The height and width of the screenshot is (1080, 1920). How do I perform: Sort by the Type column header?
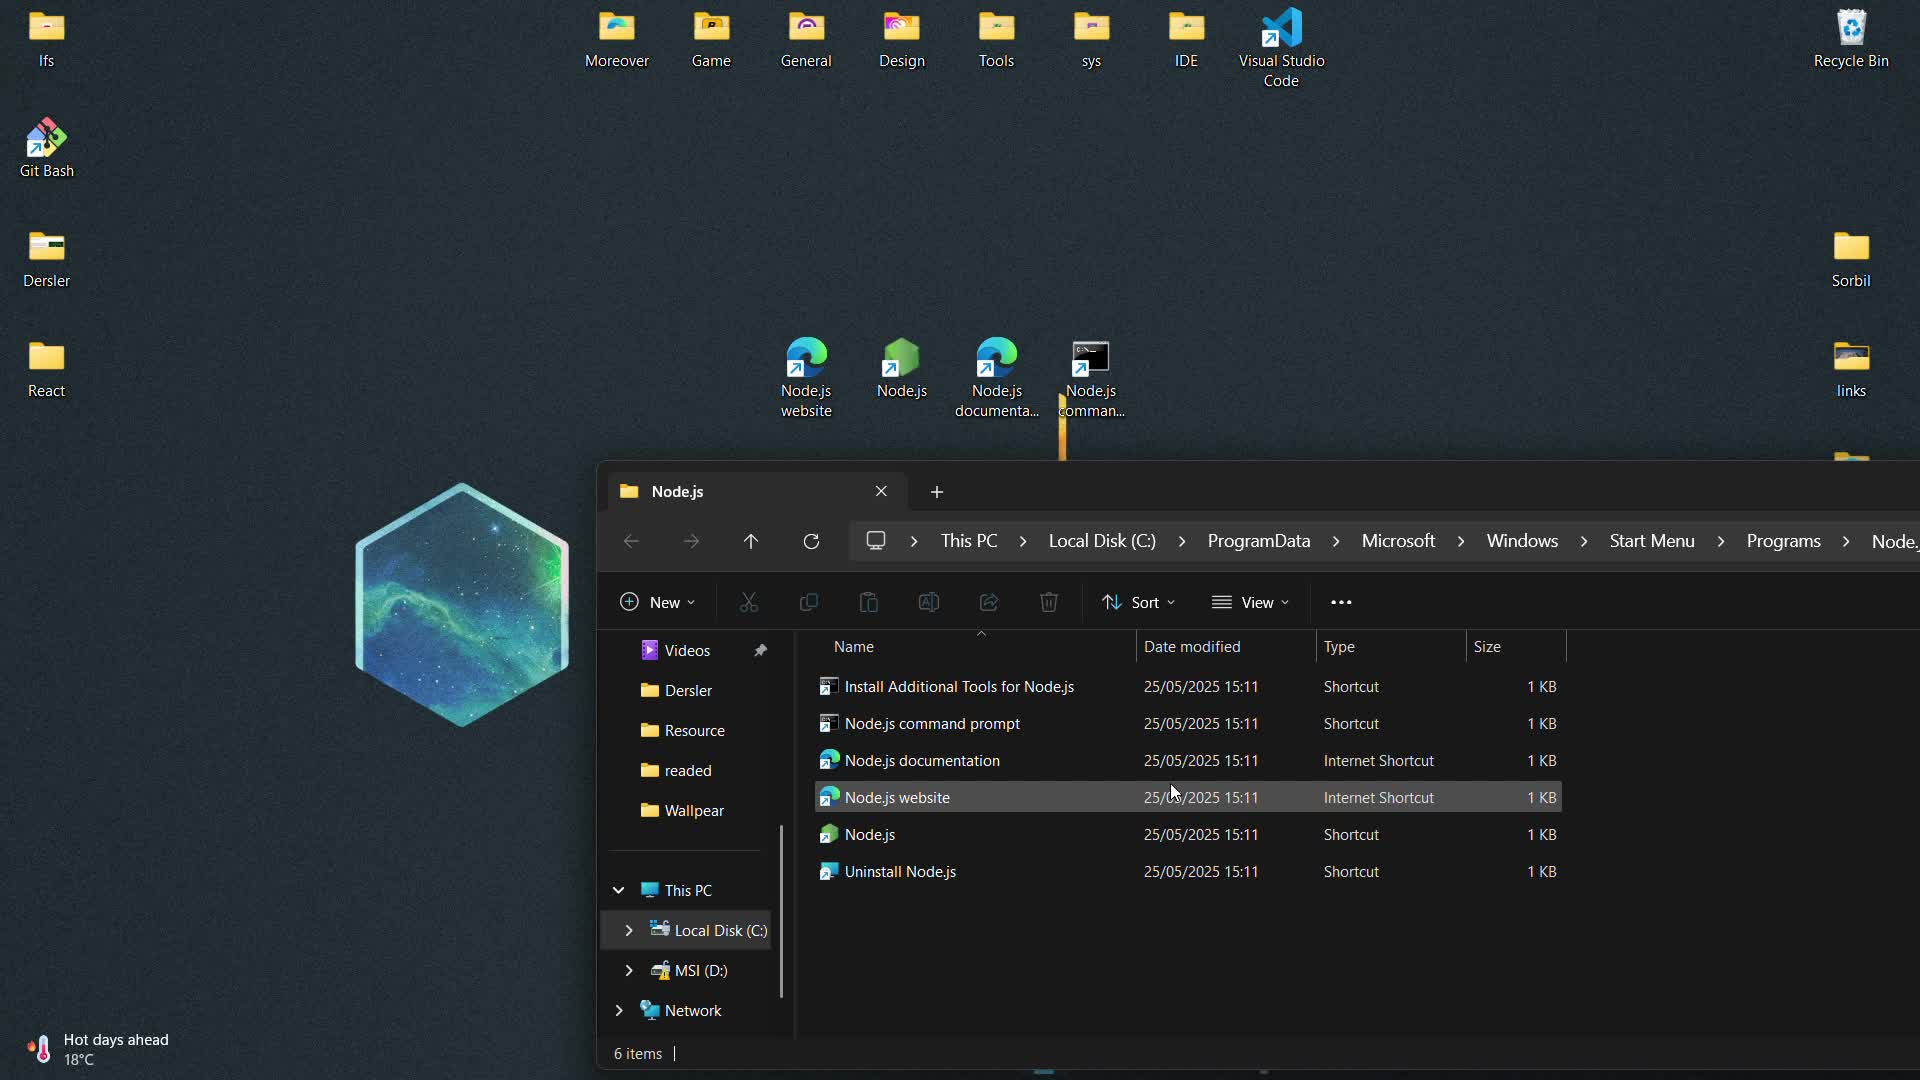1391,647
